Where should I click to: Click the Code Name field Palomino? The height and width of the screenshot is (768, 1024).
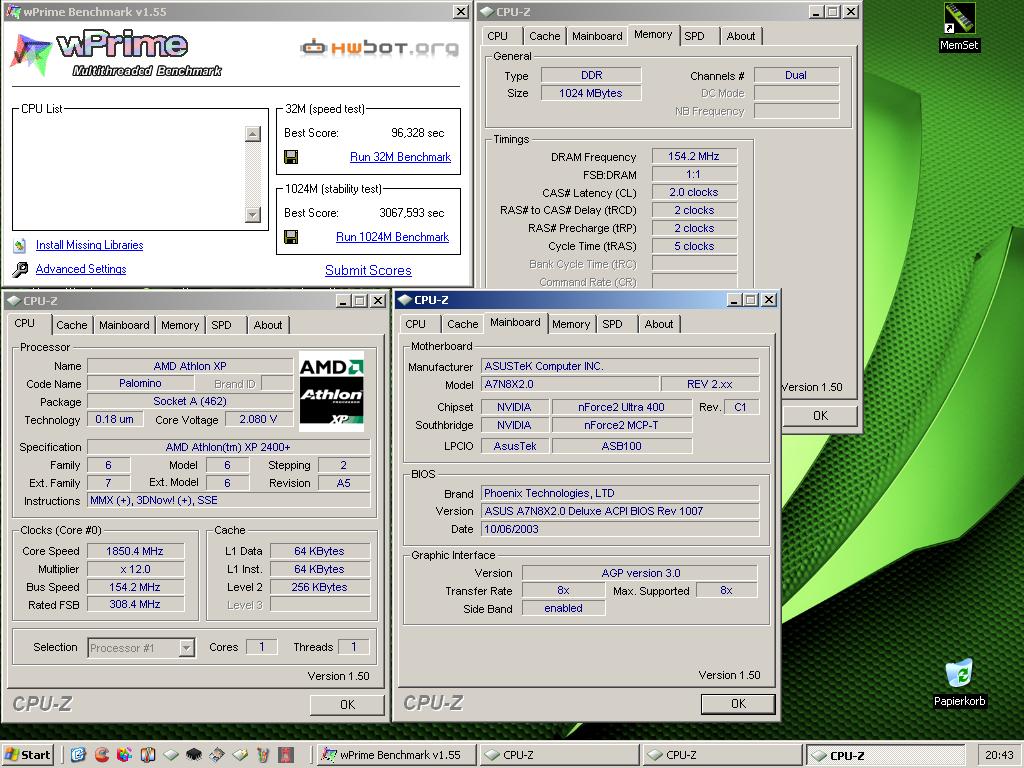(x=140, y=383)
